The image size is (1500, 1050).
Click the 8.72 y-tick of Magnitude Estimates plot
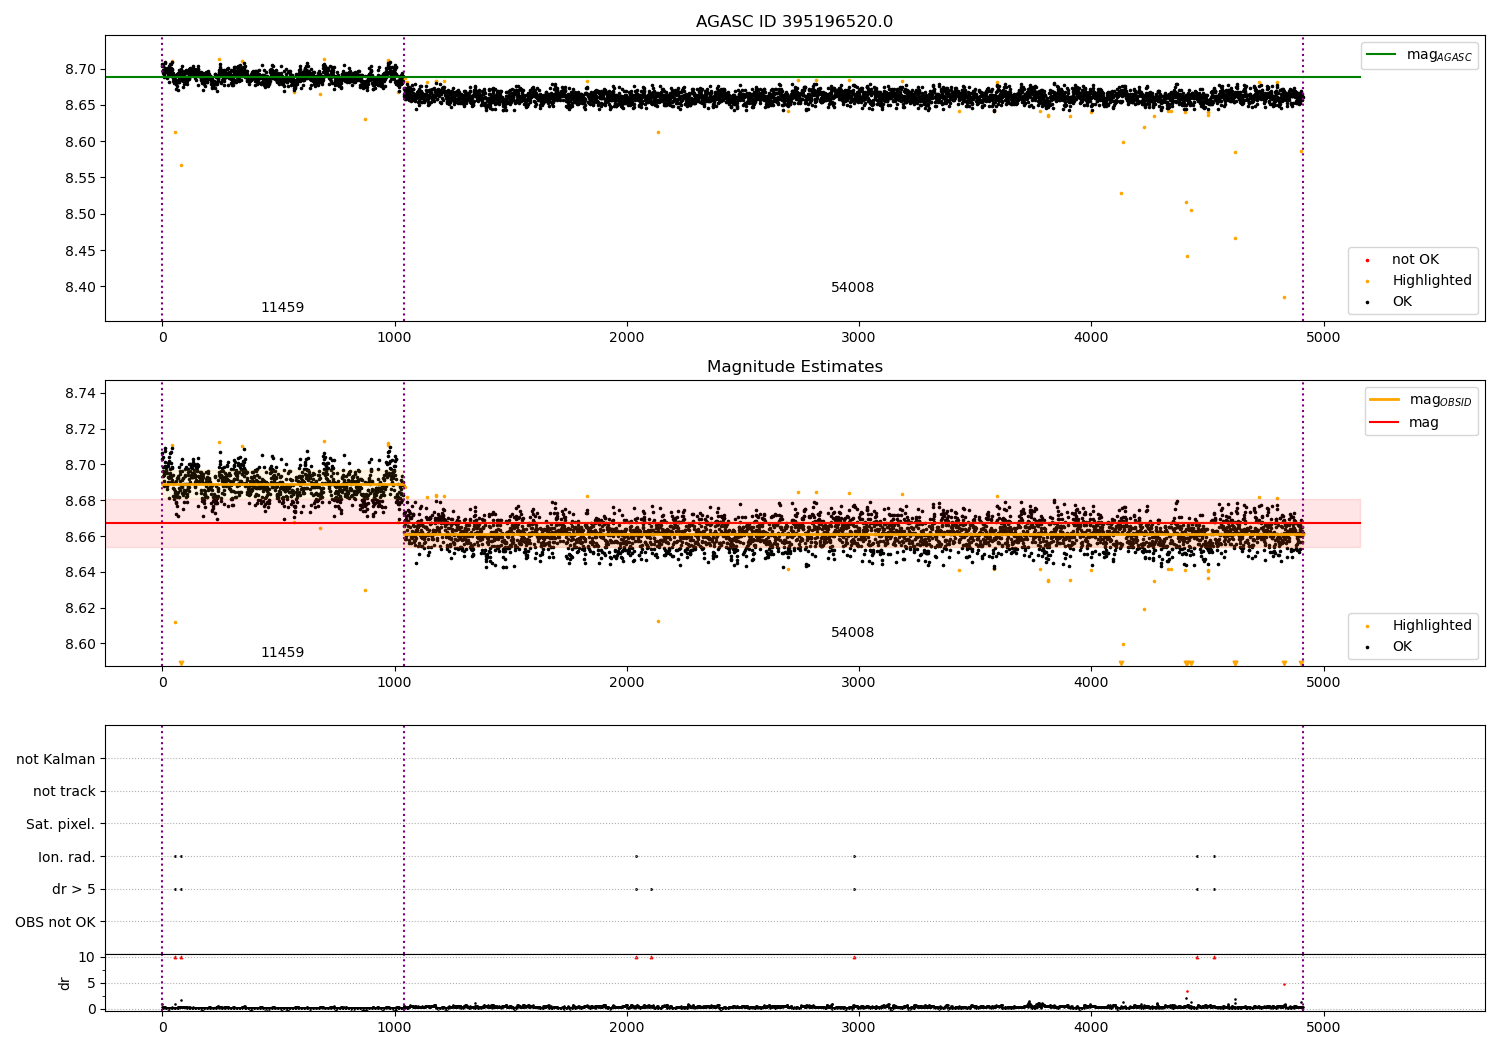(81, 429)
